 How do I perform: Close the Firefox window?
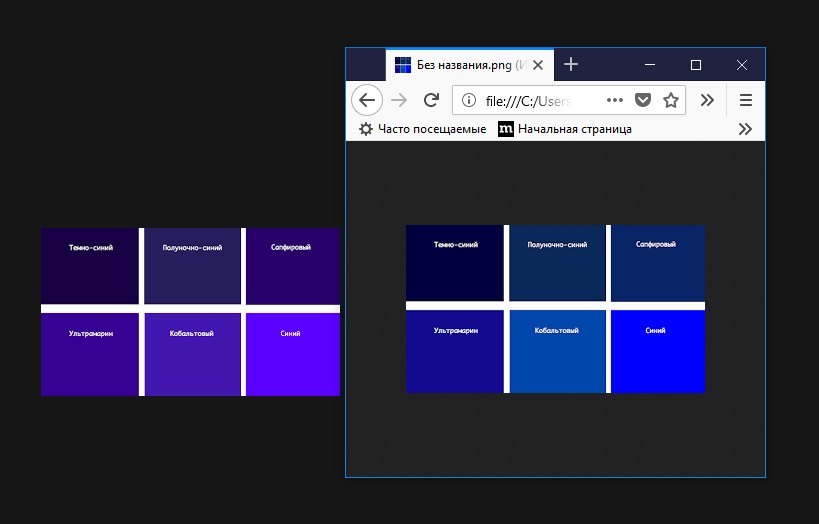(742, 65)
